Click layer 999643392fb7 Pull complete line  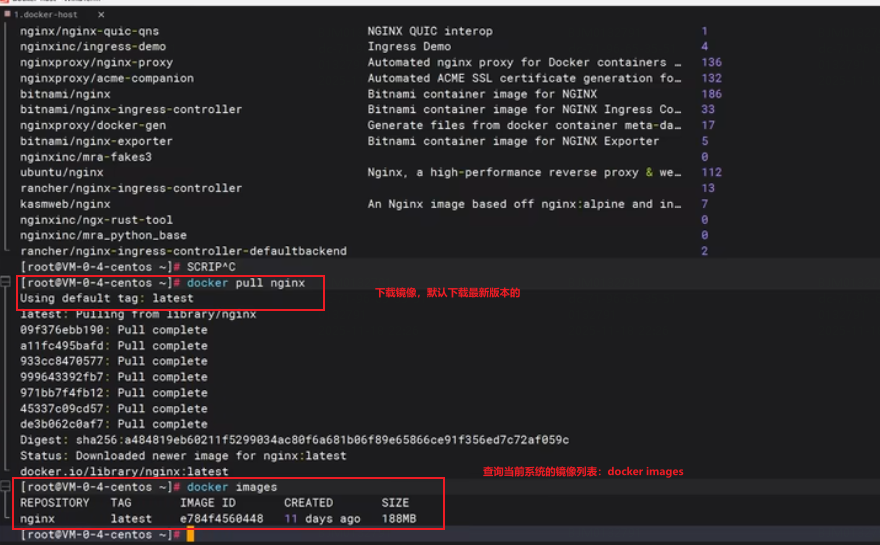(x=114, y=377)
